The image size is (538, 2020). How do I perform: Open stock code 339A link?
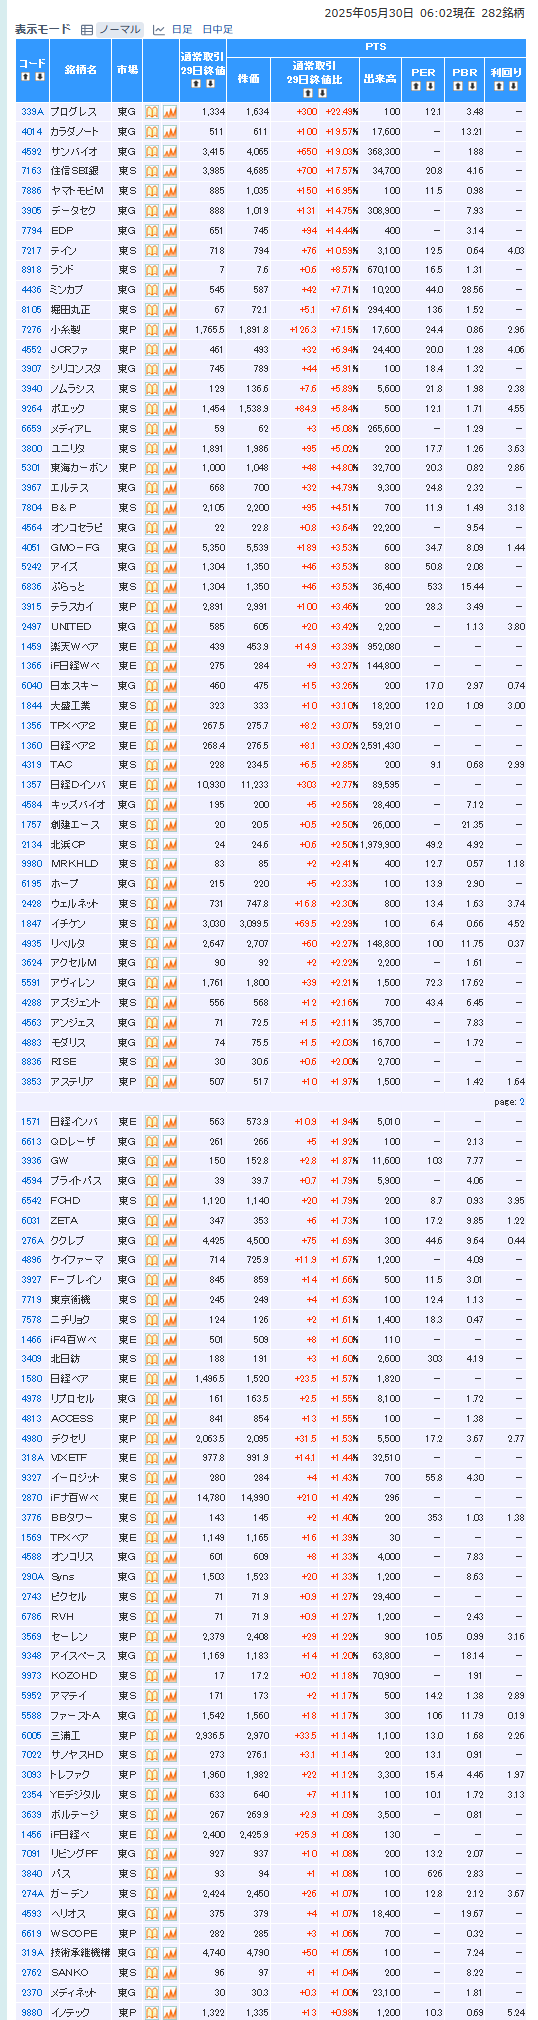click(x=32, y=112)
